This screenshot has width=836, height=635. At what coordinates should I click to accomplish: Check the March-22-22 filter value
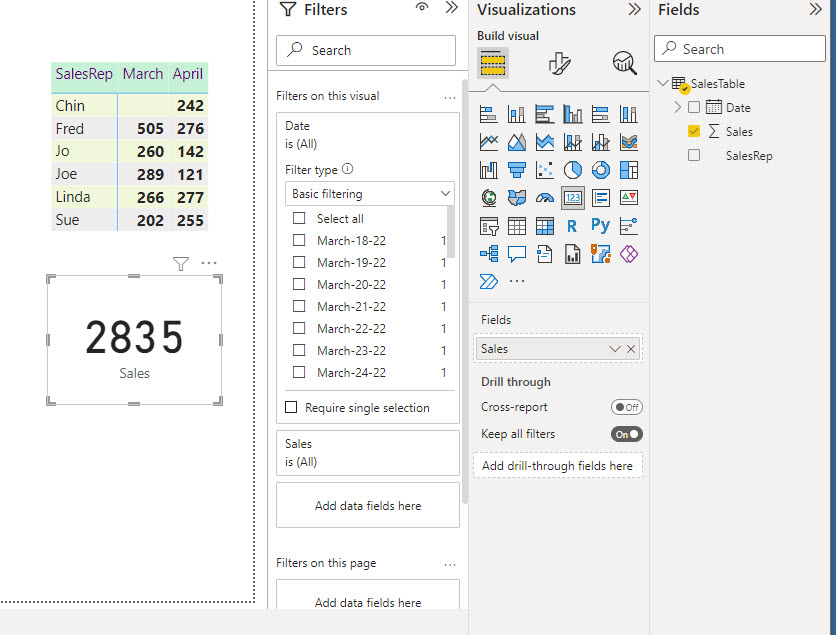pos(299,328)
